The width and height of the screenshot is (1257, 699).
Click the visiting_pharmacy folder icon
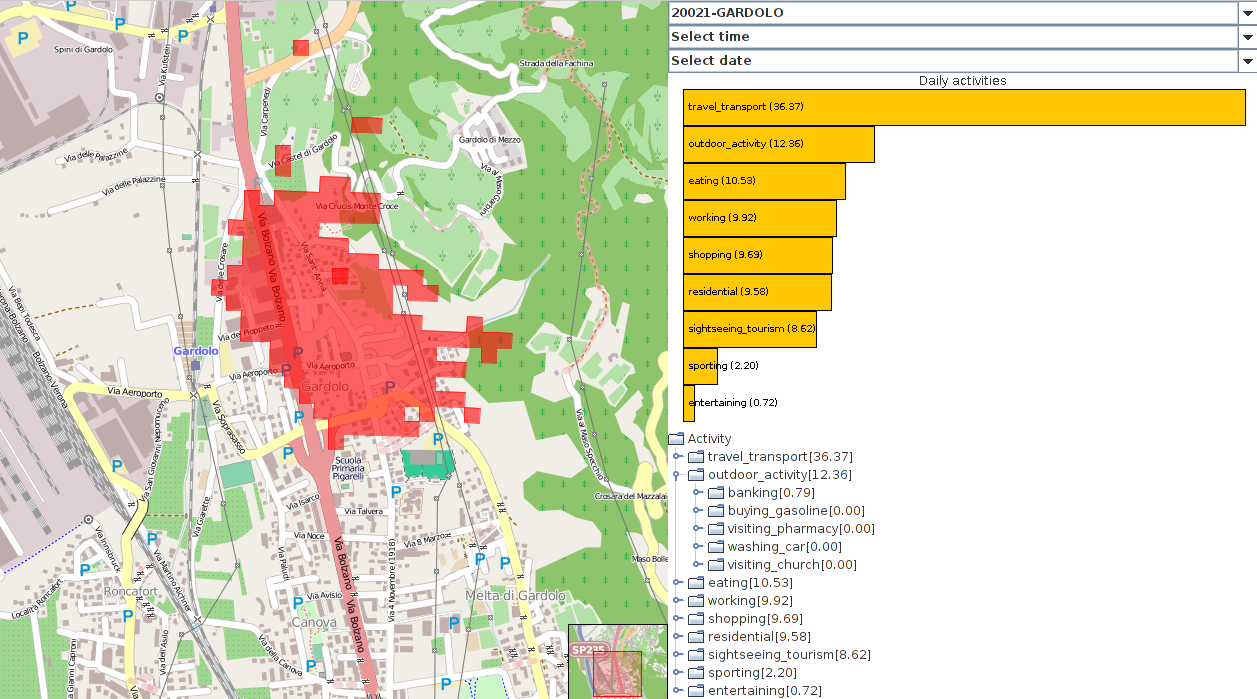click(x=716, y=529)
